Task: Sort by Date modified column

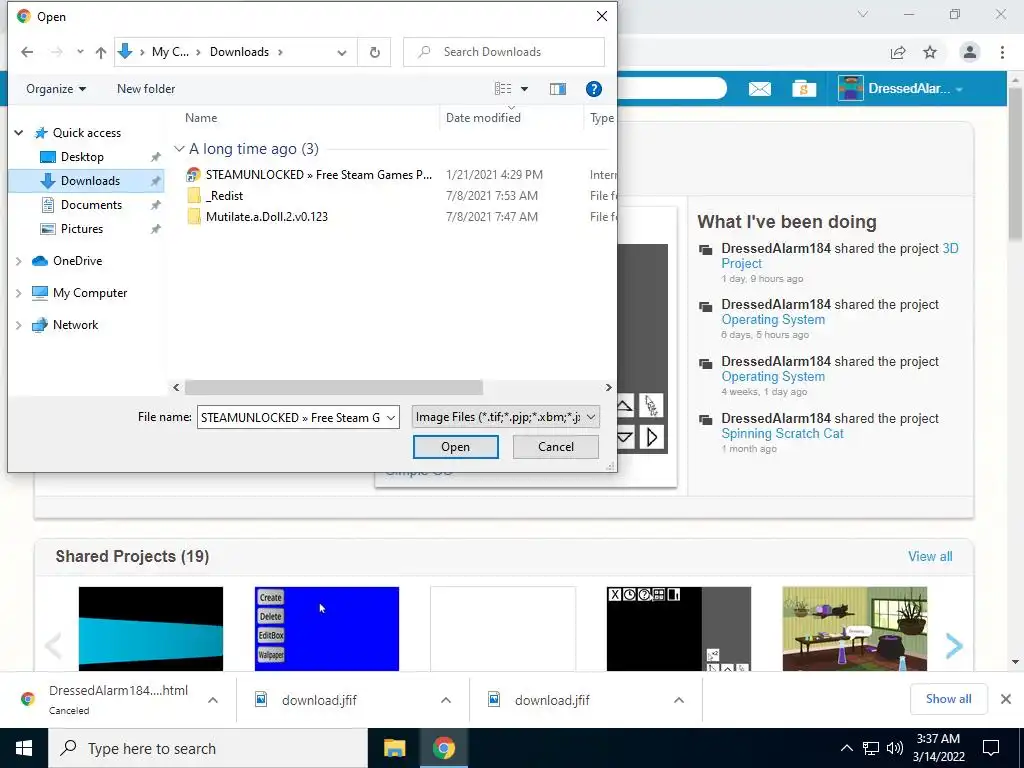Action: point(483,118)
